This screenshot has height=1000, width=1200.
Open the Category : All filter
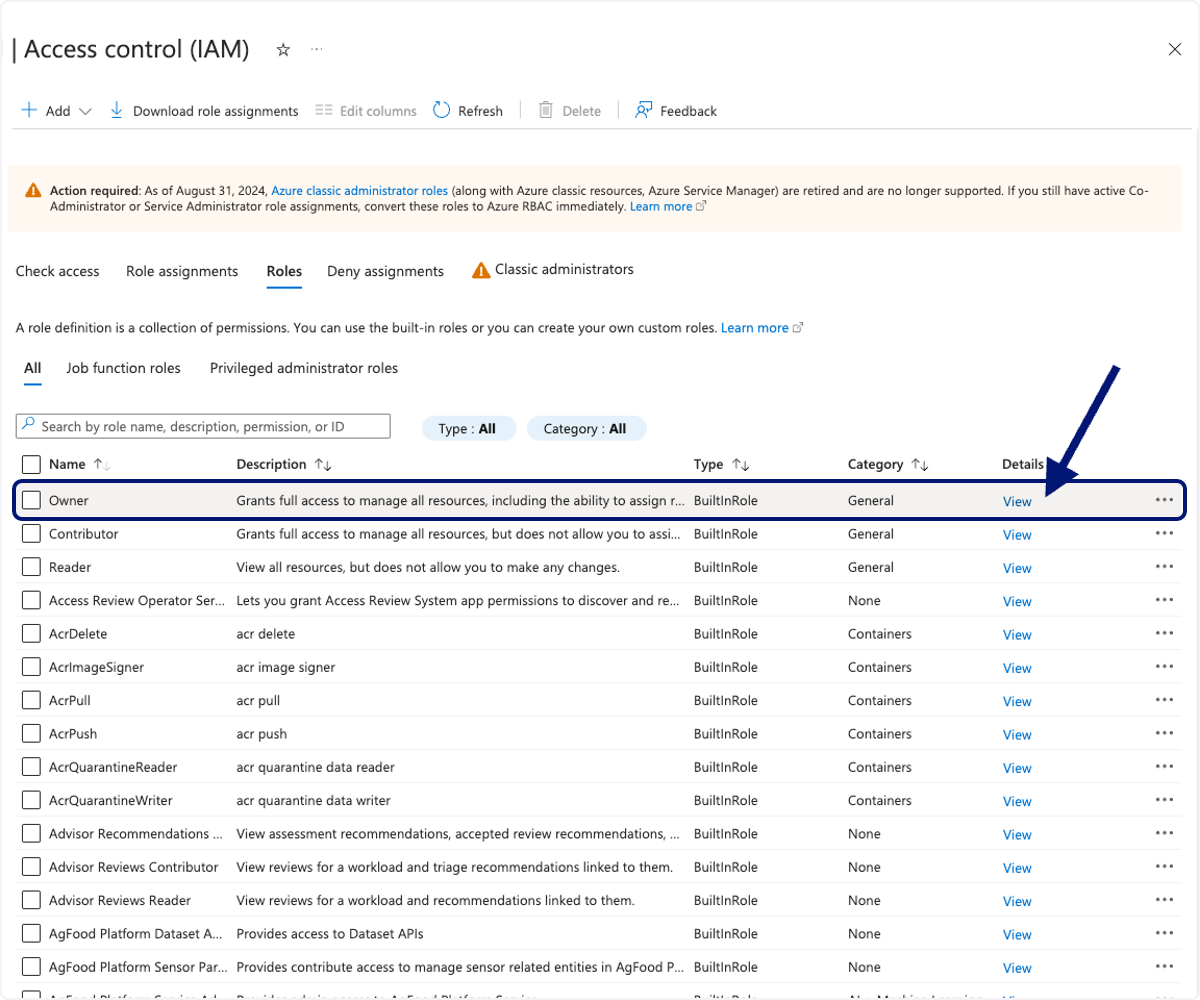tap(586, 428)
